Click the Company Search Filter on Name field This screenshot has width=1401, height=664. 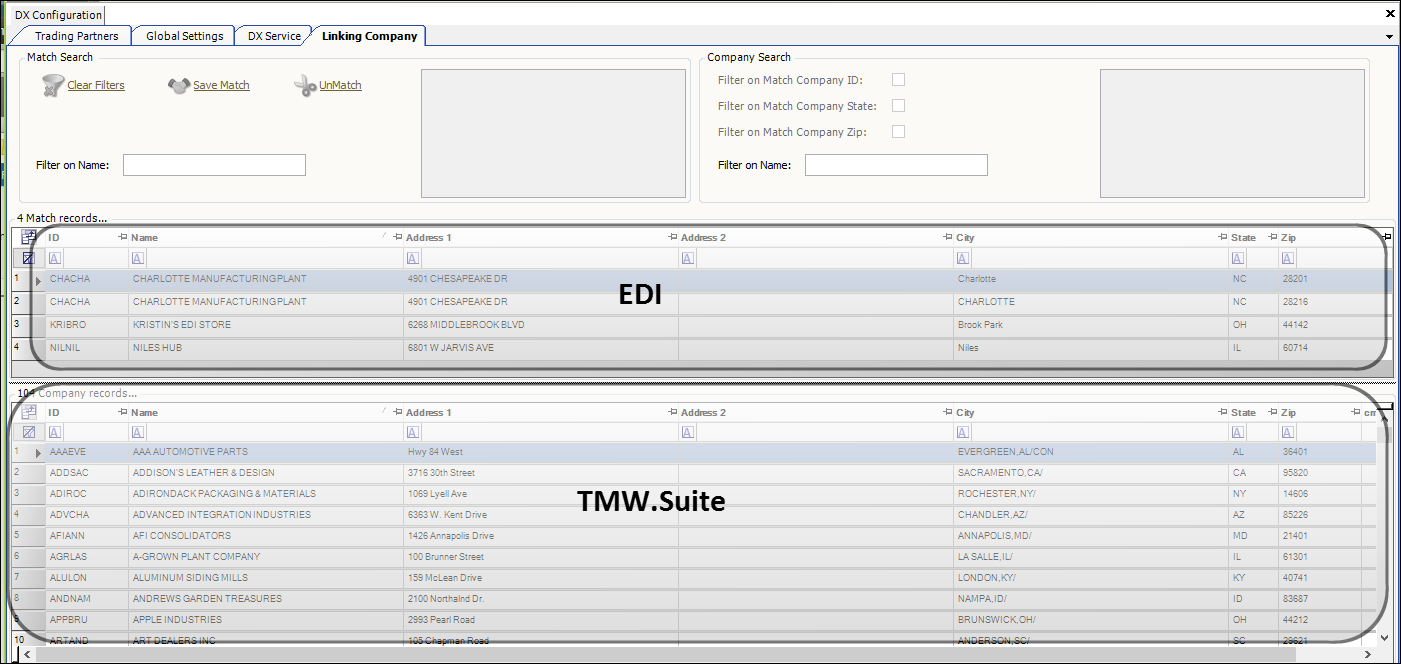coord(896,165)
